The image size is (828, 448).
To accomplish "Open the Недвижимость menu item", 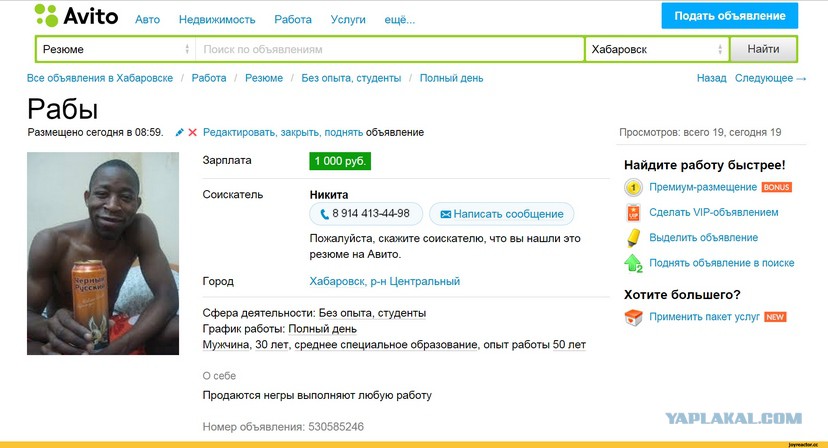I will click(x=217, y=20).
